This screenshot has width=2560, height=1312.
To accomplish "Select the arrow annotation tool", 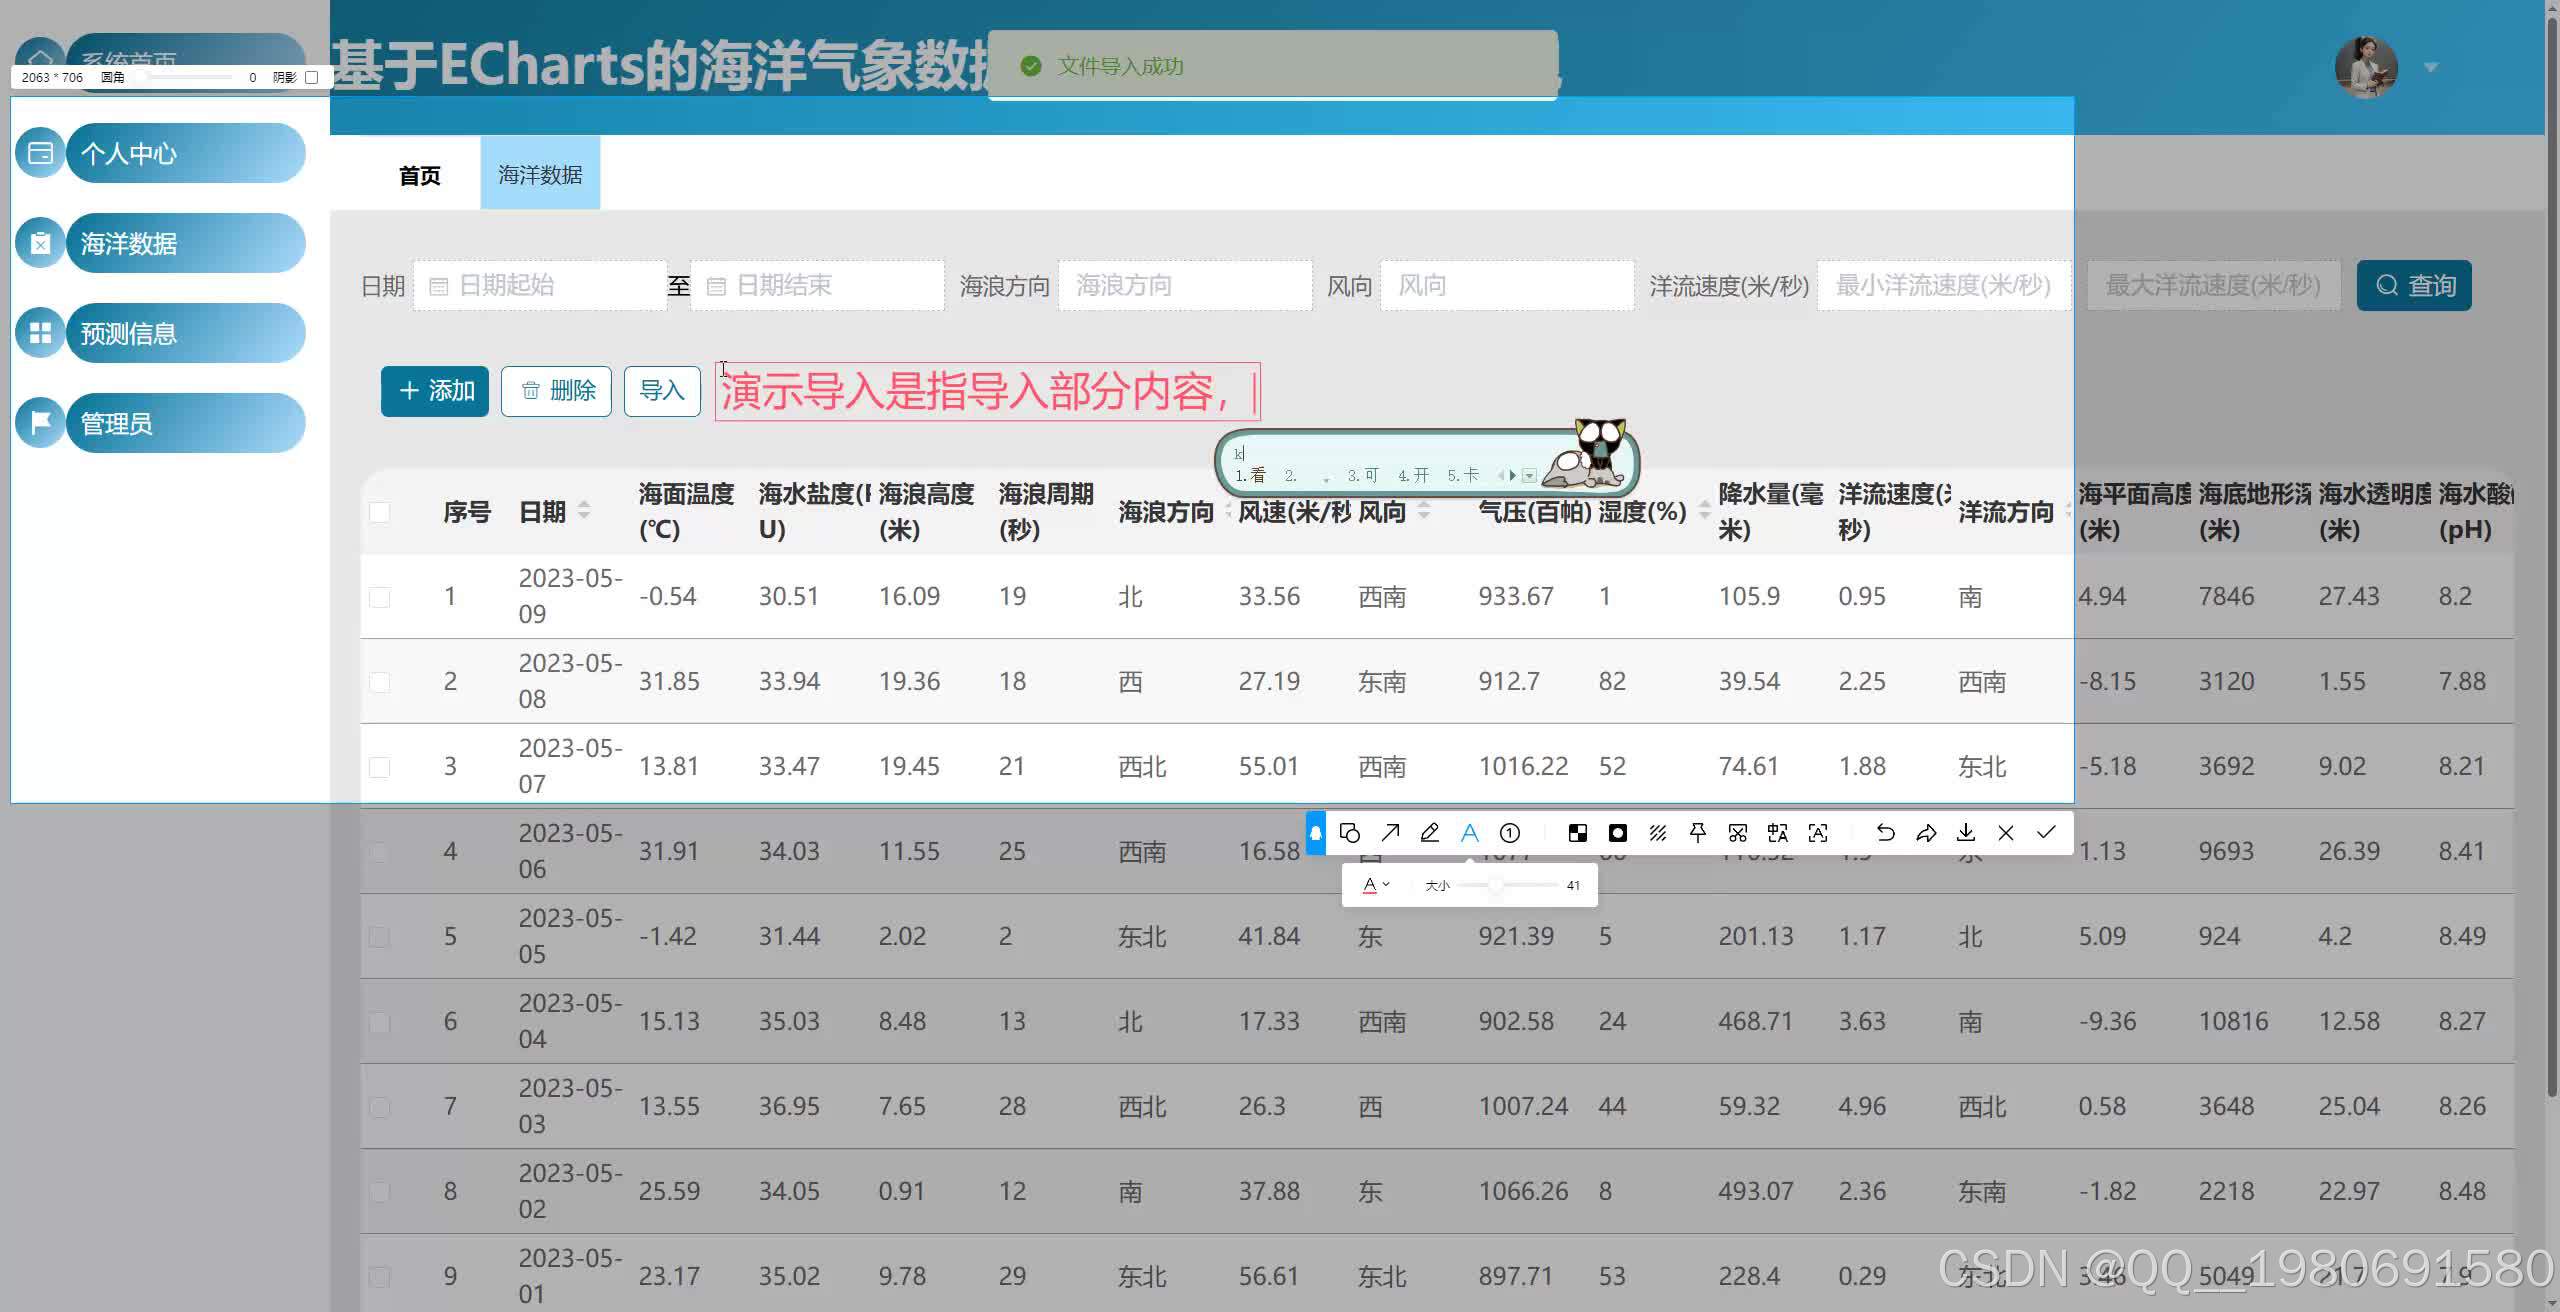I will [1392, 832].
